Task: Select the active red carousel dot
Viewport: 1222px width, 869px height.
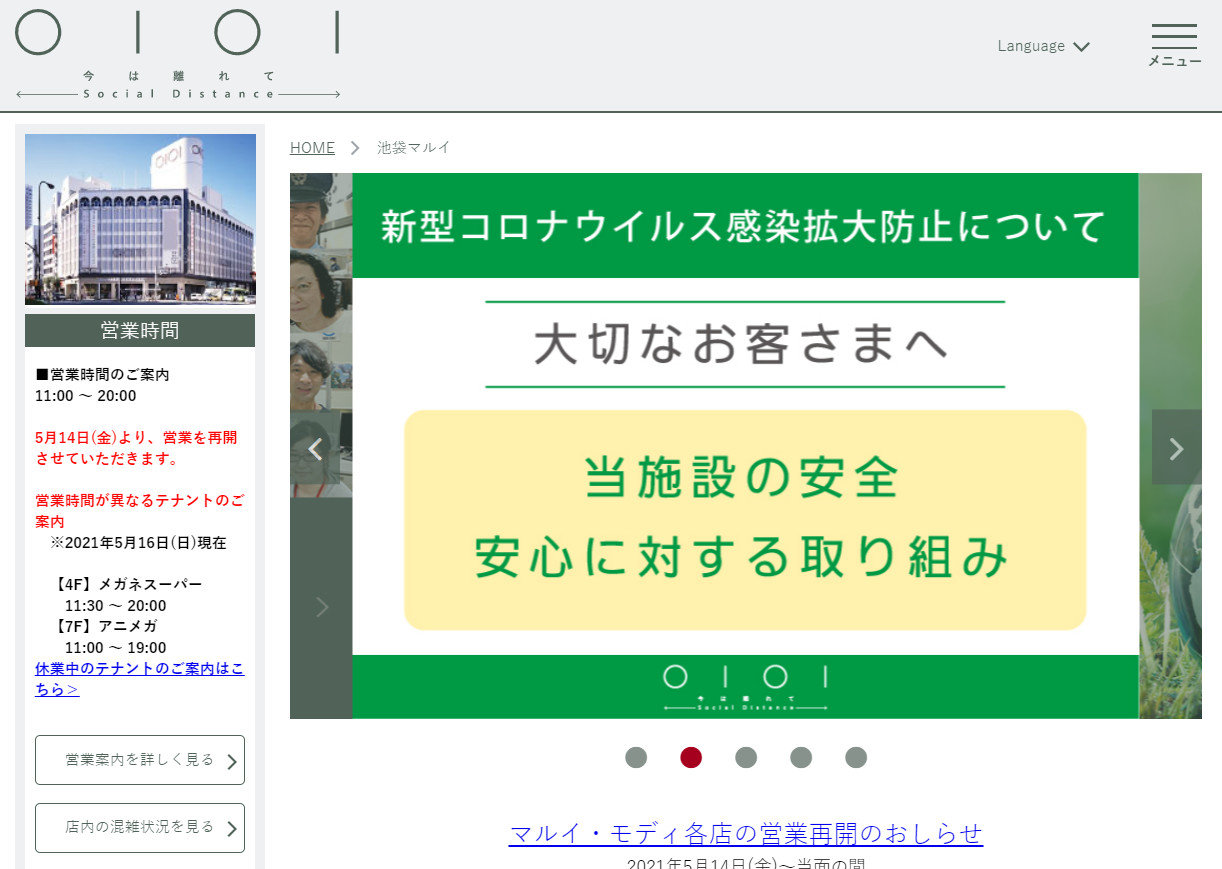Action: 691,758
